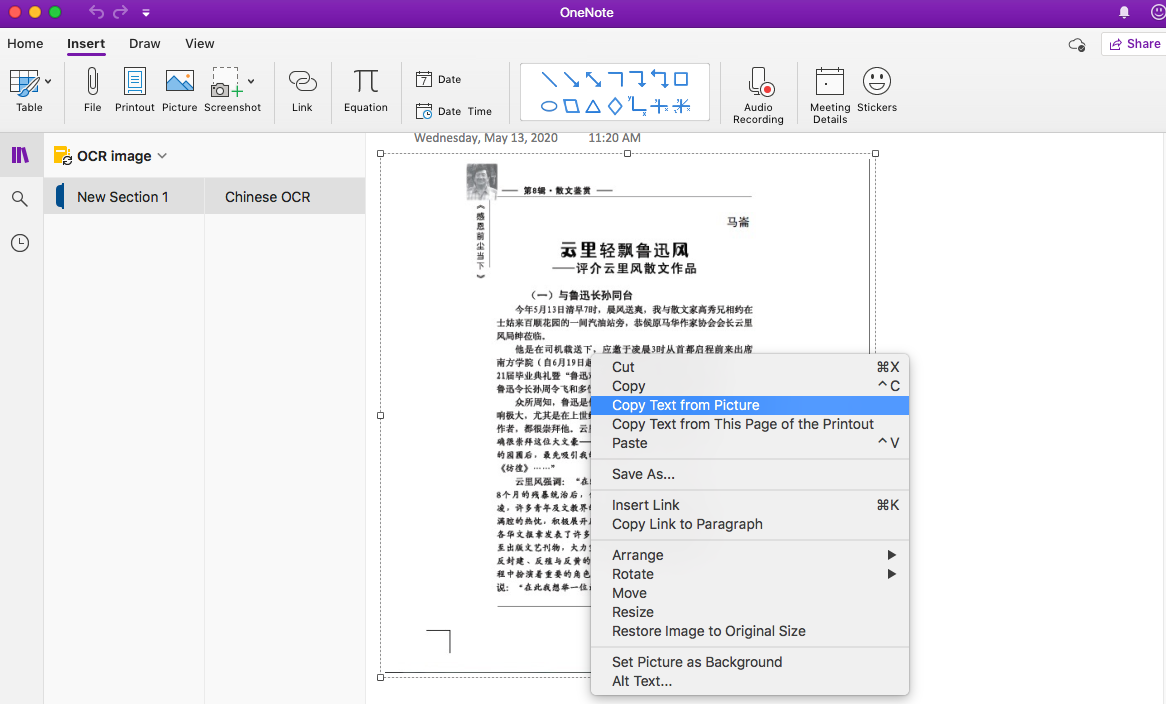1166x704 pixels.
Task: Open recent notes clock icon
Action: click(x=20, y=243)
